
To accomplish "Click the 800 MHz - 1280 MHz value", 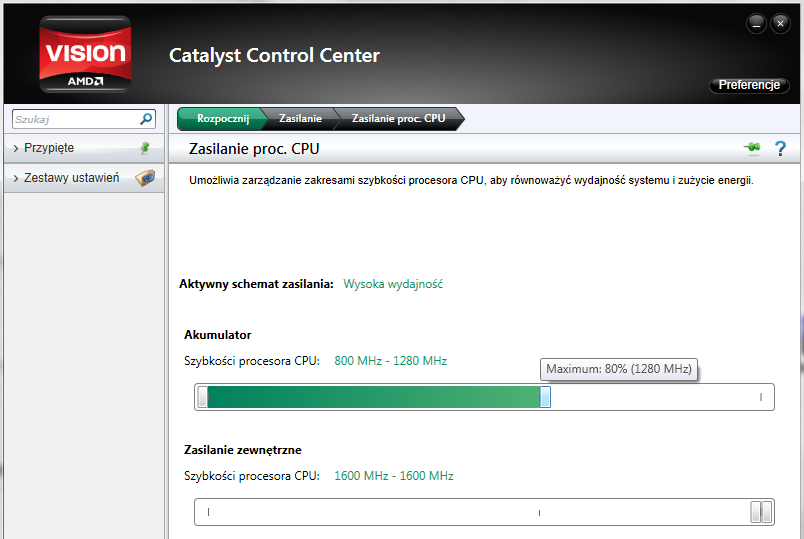I will [391, 361].
